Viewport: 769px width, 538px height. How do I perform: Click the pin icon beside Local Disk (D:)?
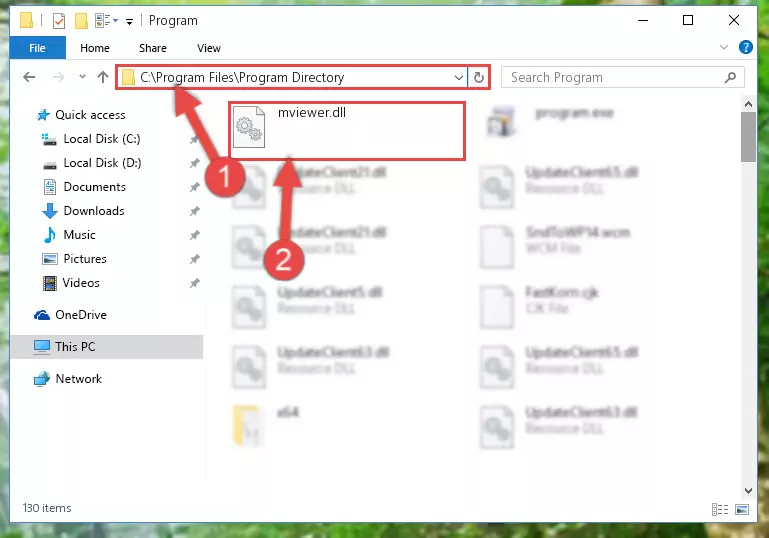pos(195,163)
